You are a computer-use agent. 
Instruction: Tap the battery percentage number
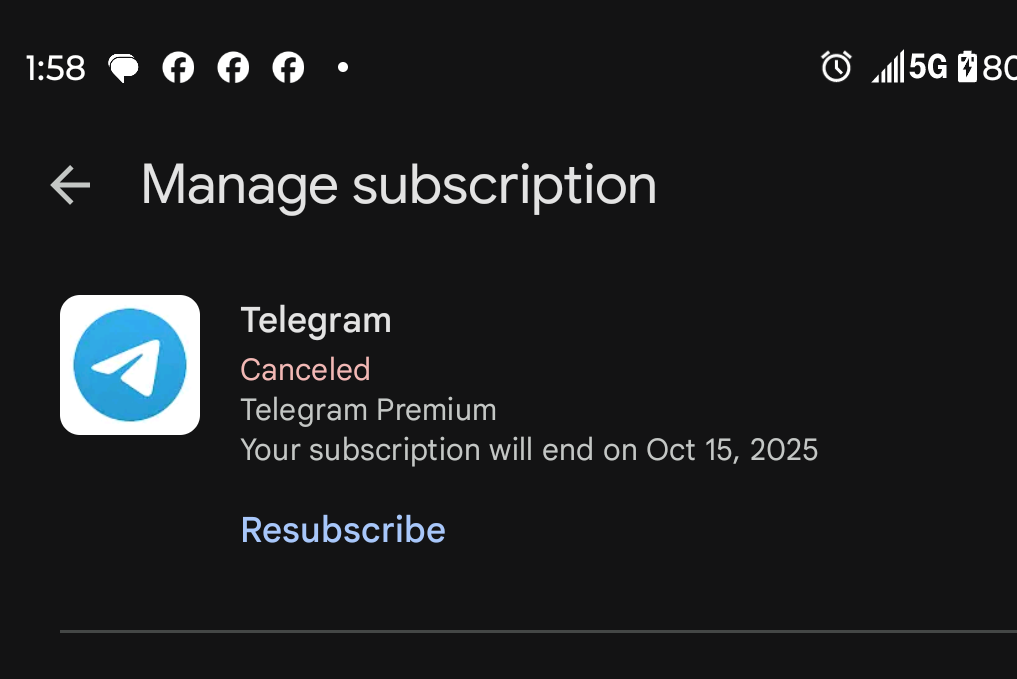[999, 68]
